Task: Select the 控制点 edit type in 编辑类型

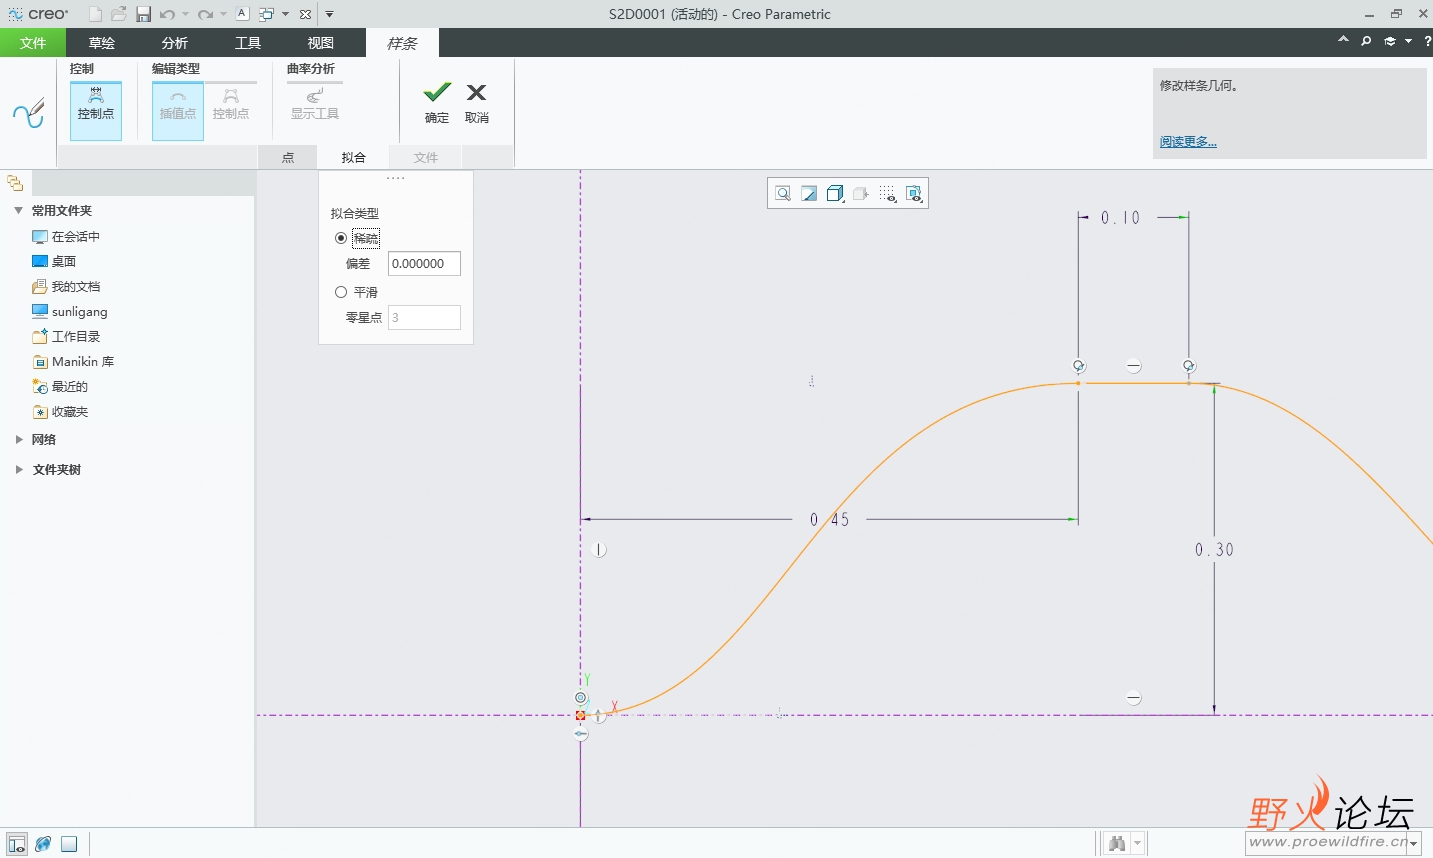Action: pos(231,104)
